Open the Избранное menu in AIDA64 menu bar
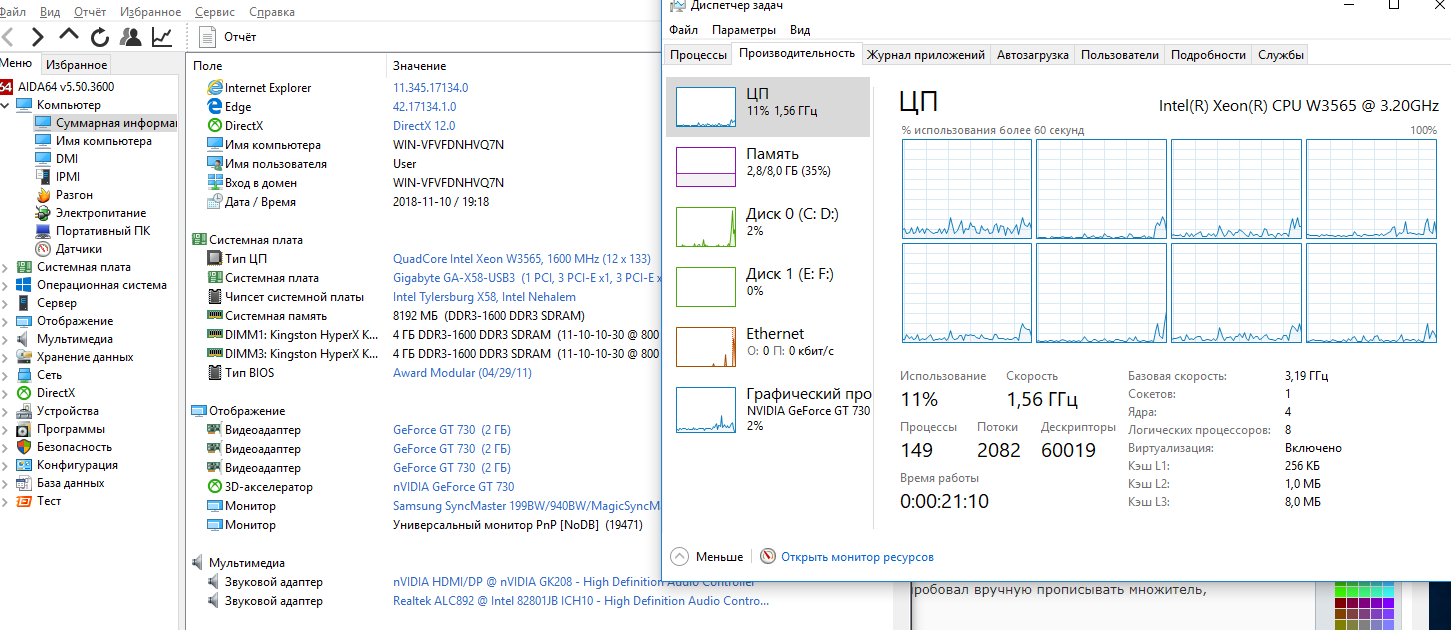Image resolution: width=1451 pixels, height=630 pixels. [150, 12]
